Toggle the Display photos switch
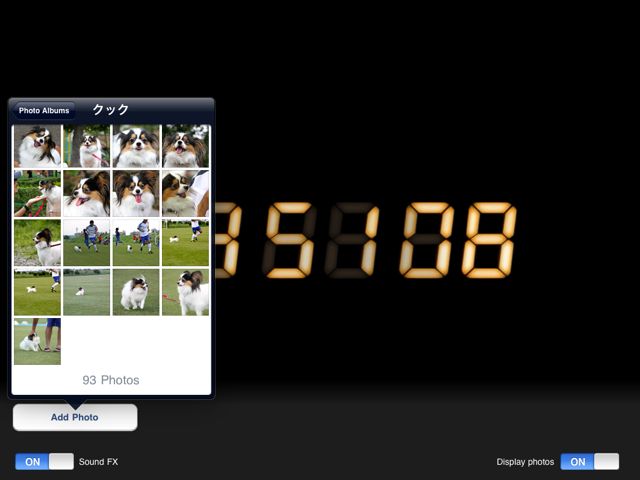Screen dimensions: 640x480 [x=589, y=462]
